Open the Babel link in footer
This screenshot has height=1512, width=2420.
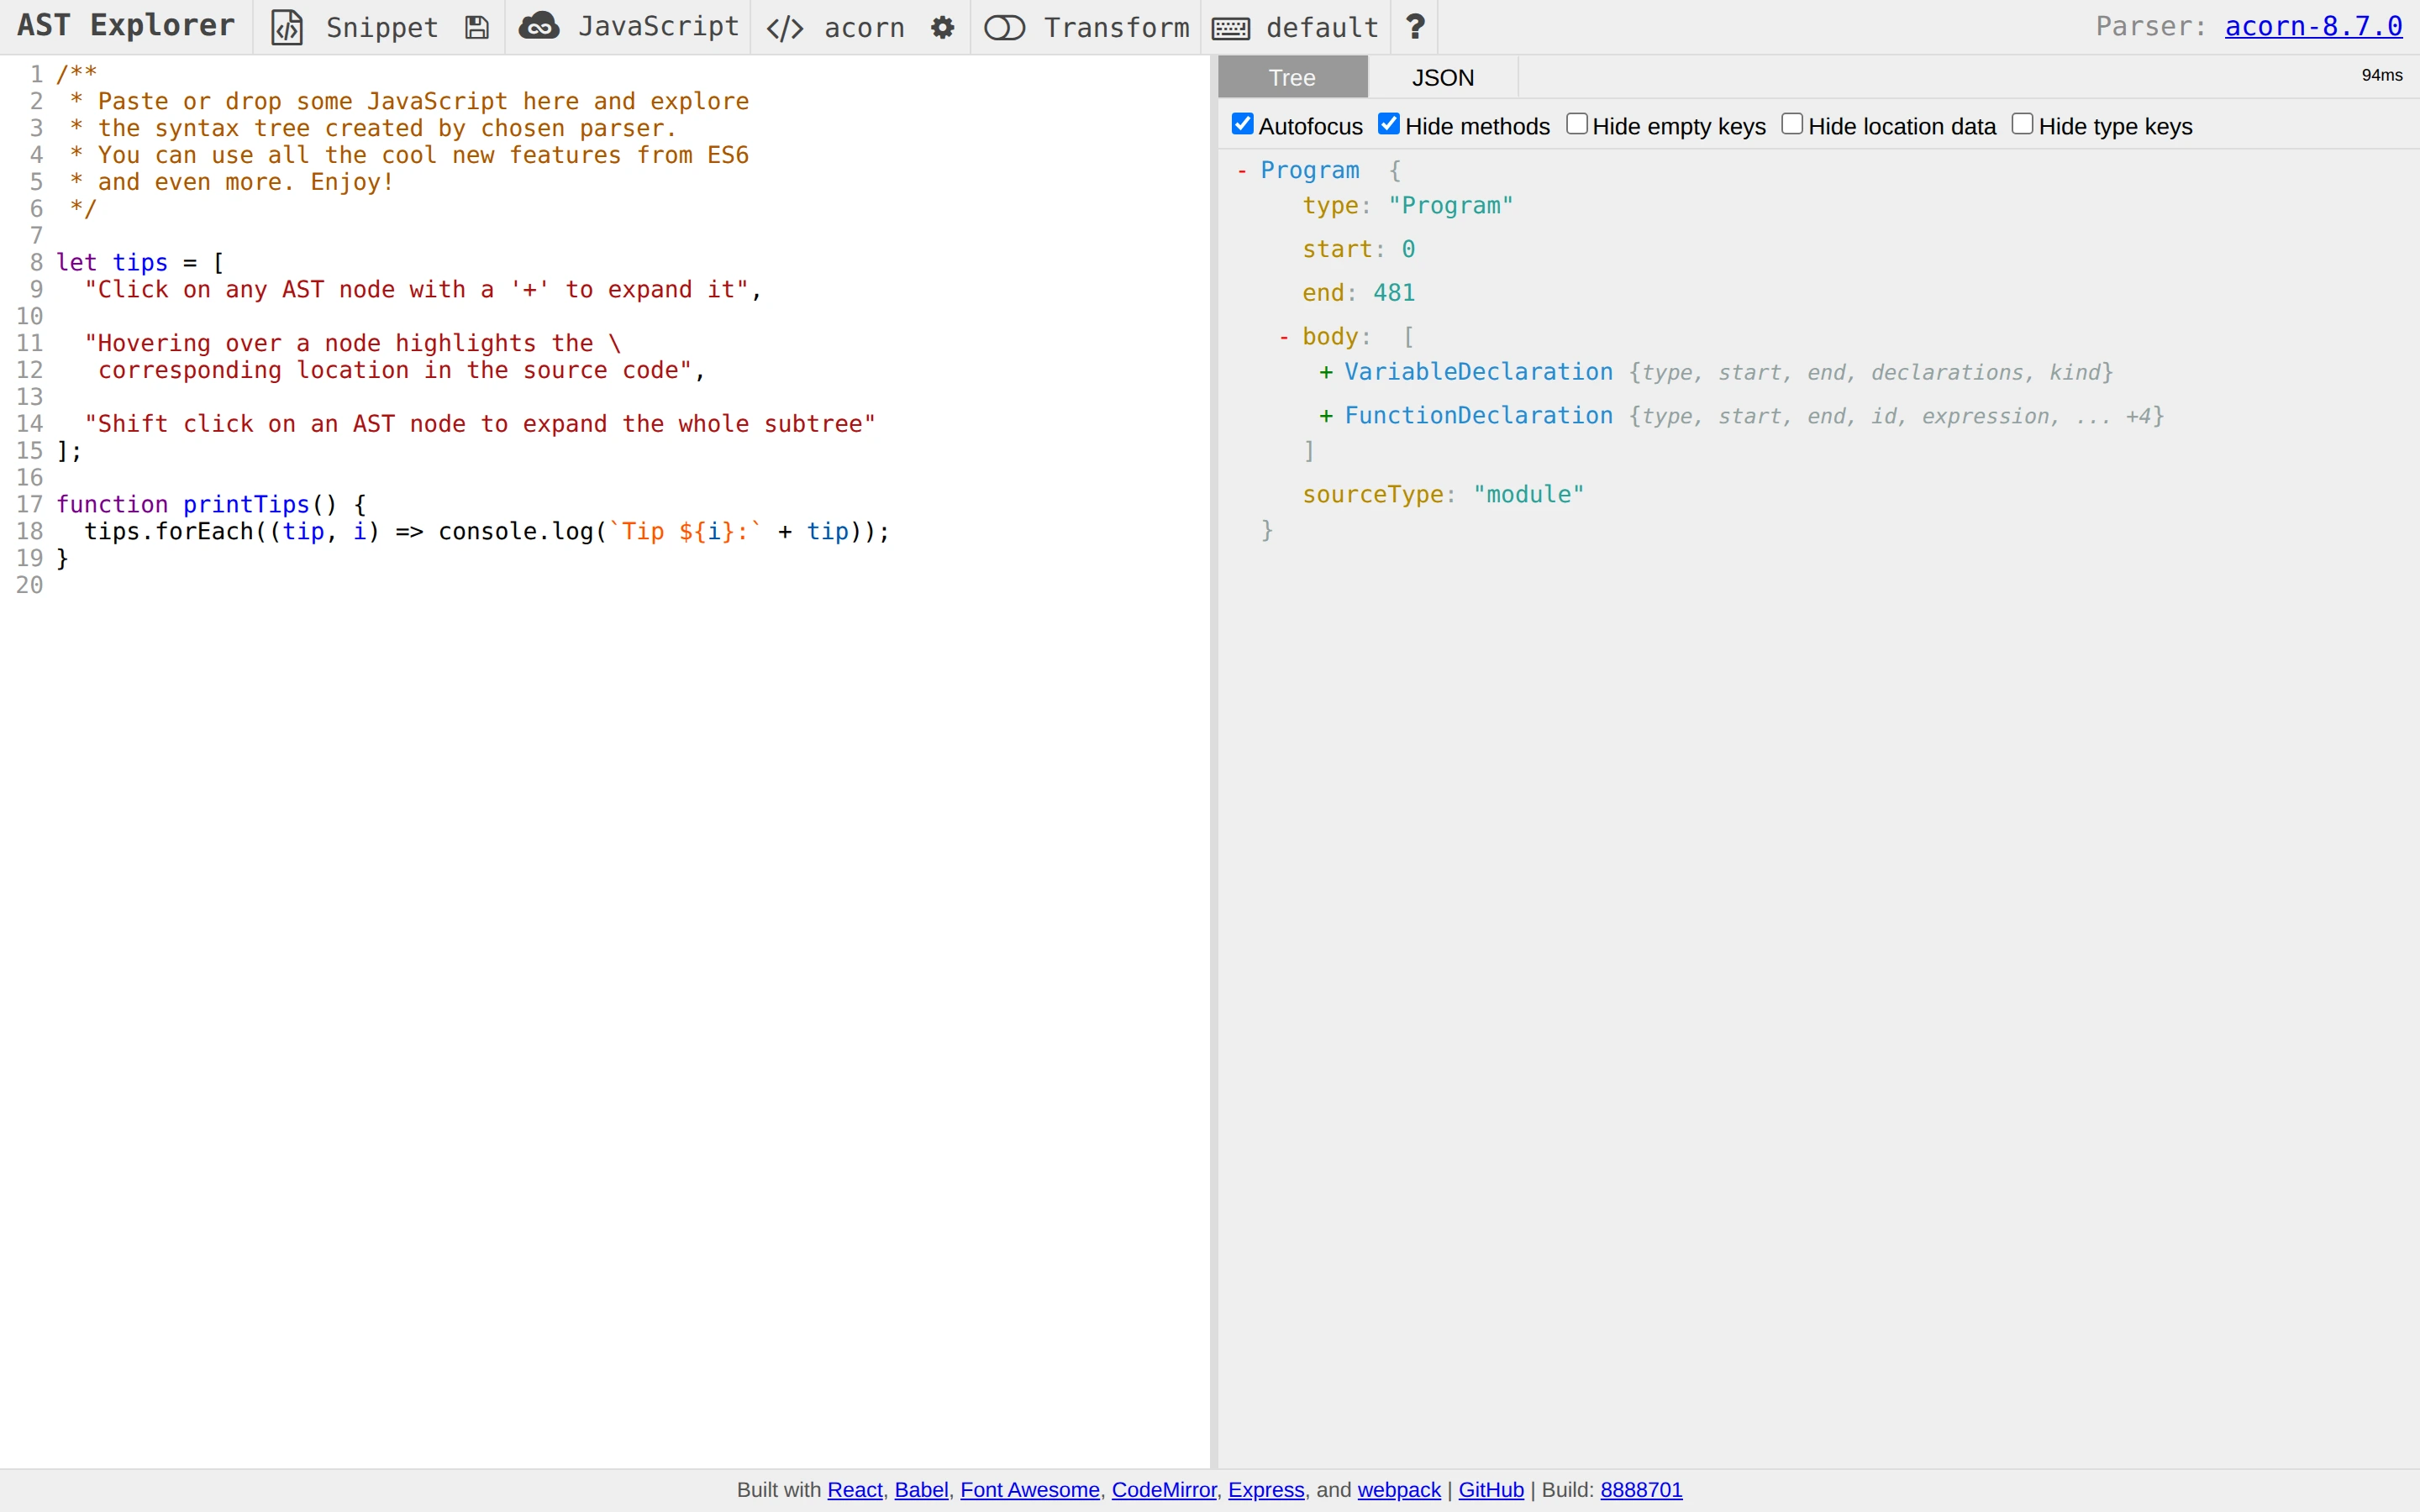pos(921,1490)
